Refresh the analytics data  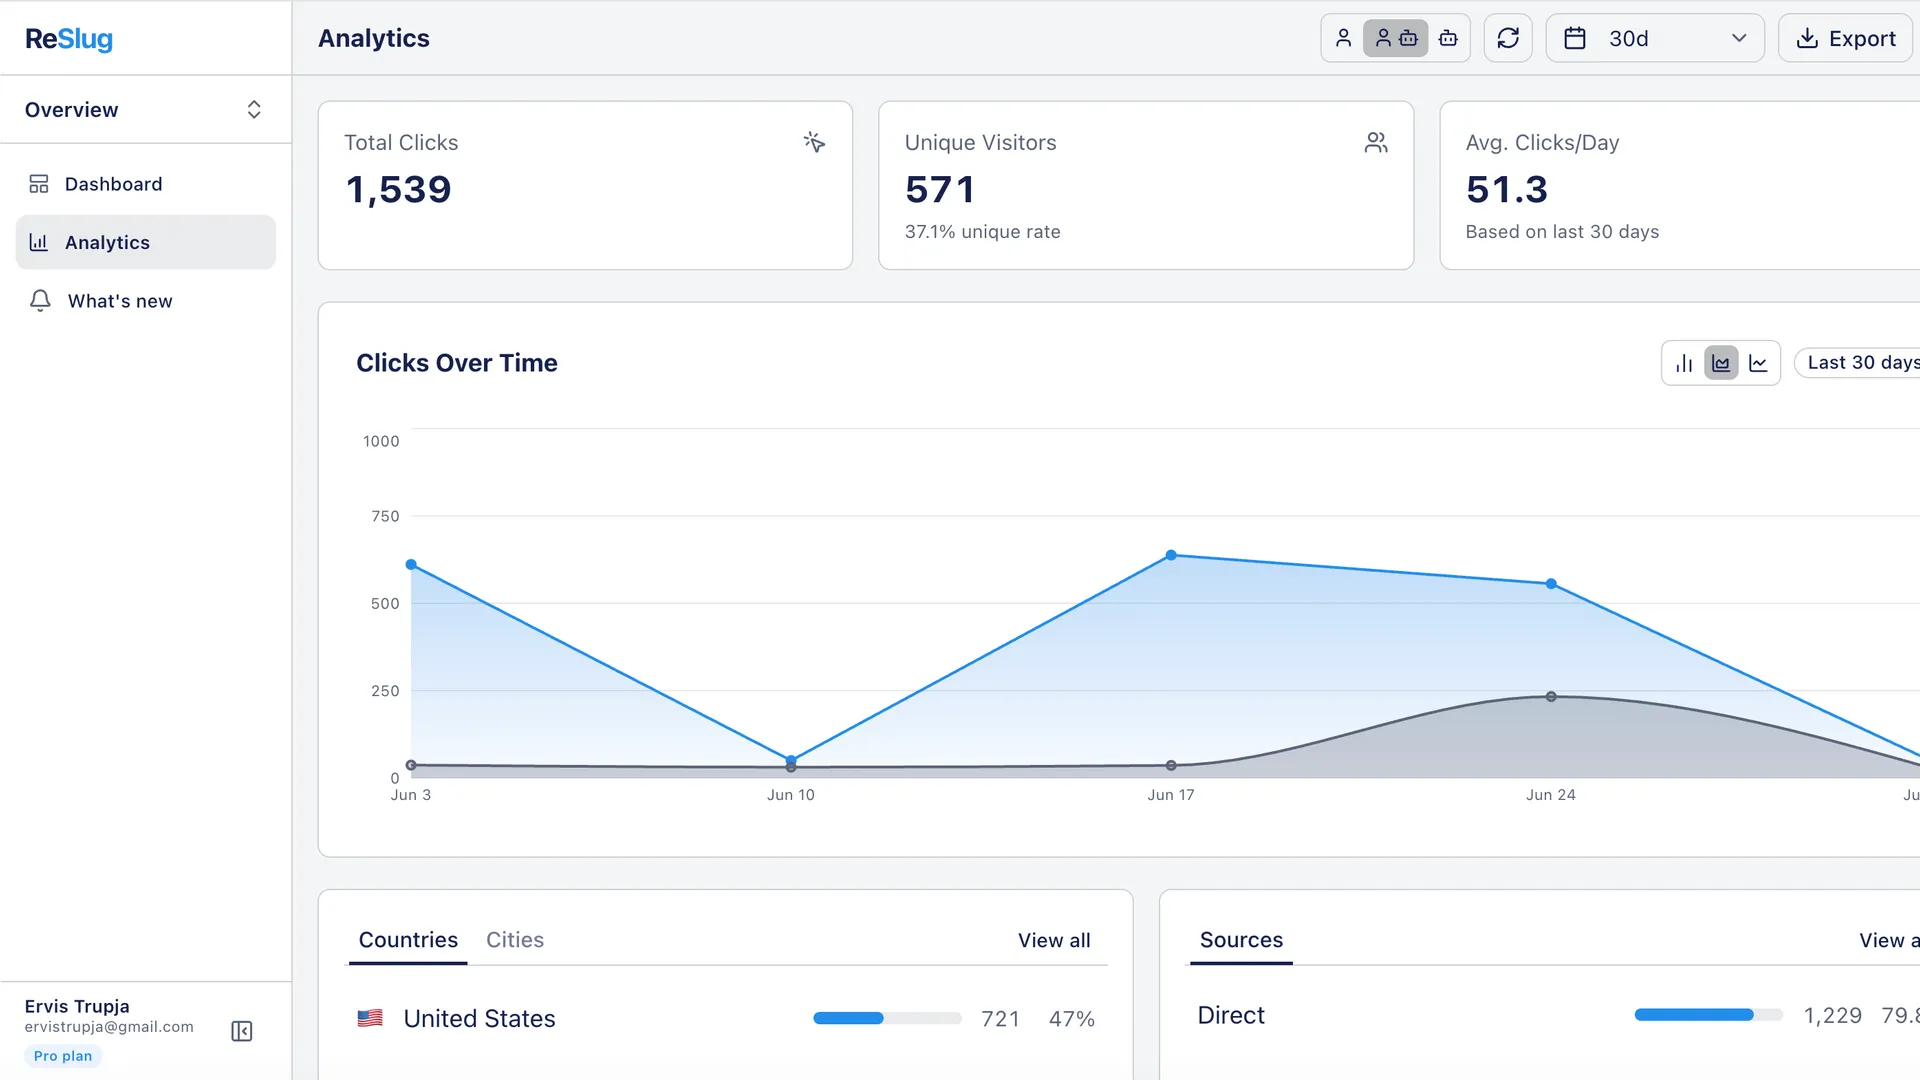[x=1508, y=38]
